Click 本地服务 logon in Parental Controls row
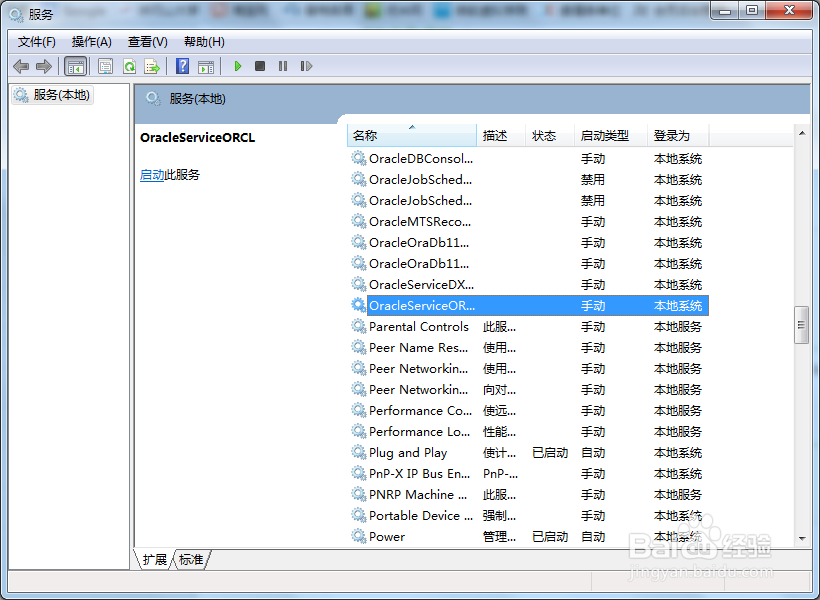Image resolution: width=820 pixels, height=600 pixels. tap(678, 326)
